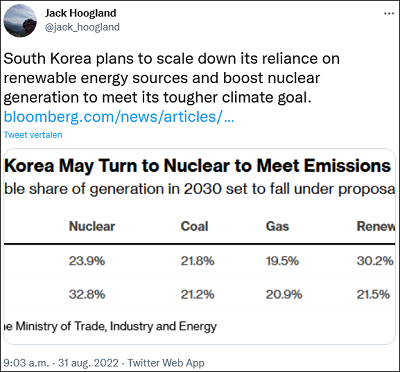This screenshot has width=400, height=372.
Task: Select the Nuclear column header
Action: (x=92, y=226)
